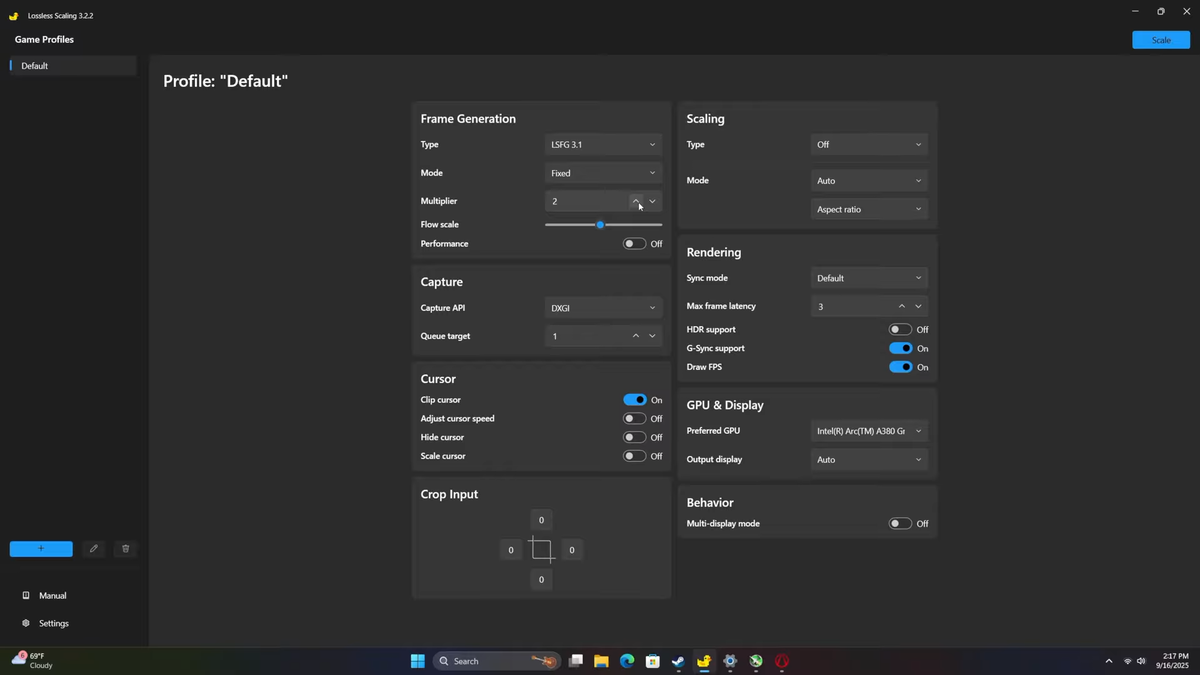The width and height of the screenshot is (1200, 675).
Task: Click the add profile plus button
Action: coord(41,549)
